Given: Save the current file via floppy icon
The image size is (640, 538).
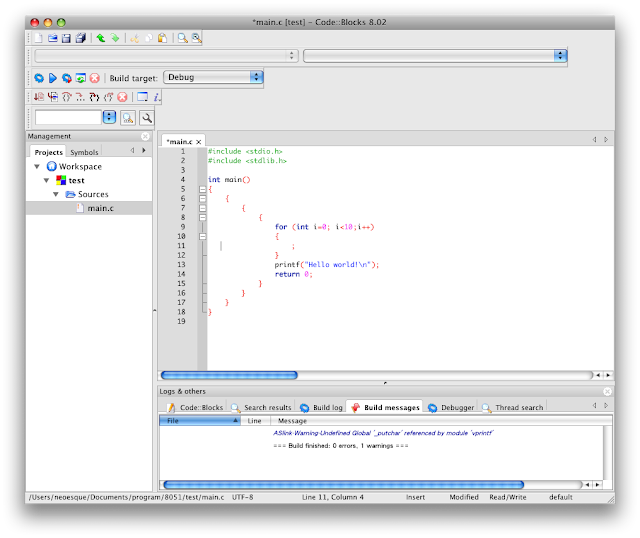Looking at the screenshot, I should [66, 38].
